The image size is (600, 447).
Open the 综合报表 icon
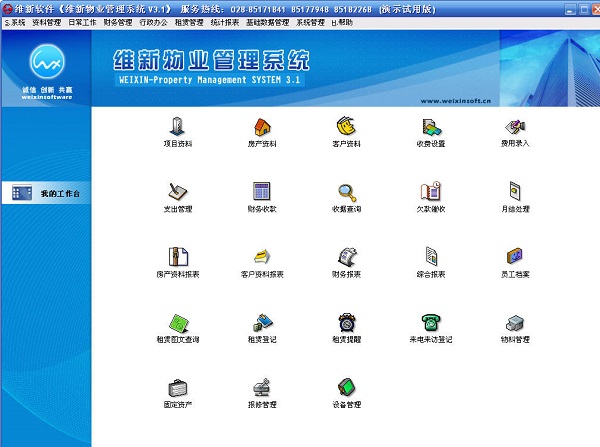click(x=431, y=256)
